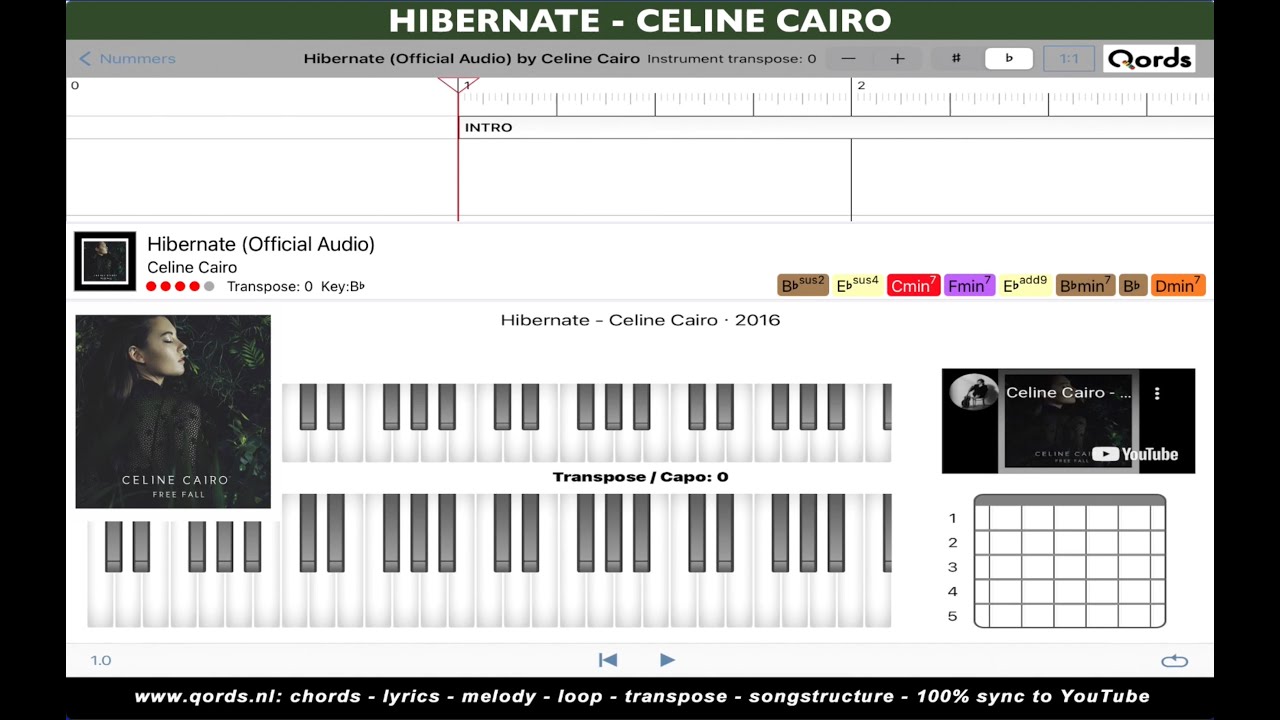
Task: Select the Dmin7 chord chip
Action: [1178, 285]
